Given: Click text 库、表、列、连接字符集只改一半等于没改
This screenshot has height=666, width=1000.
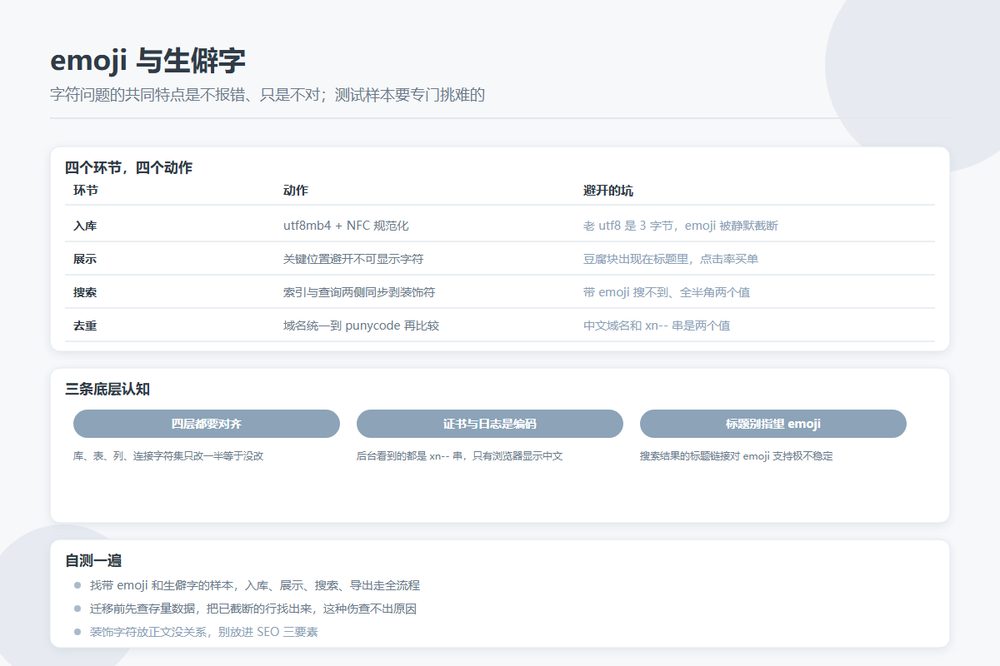Looking at the screenshot, I should click(168, 456).
